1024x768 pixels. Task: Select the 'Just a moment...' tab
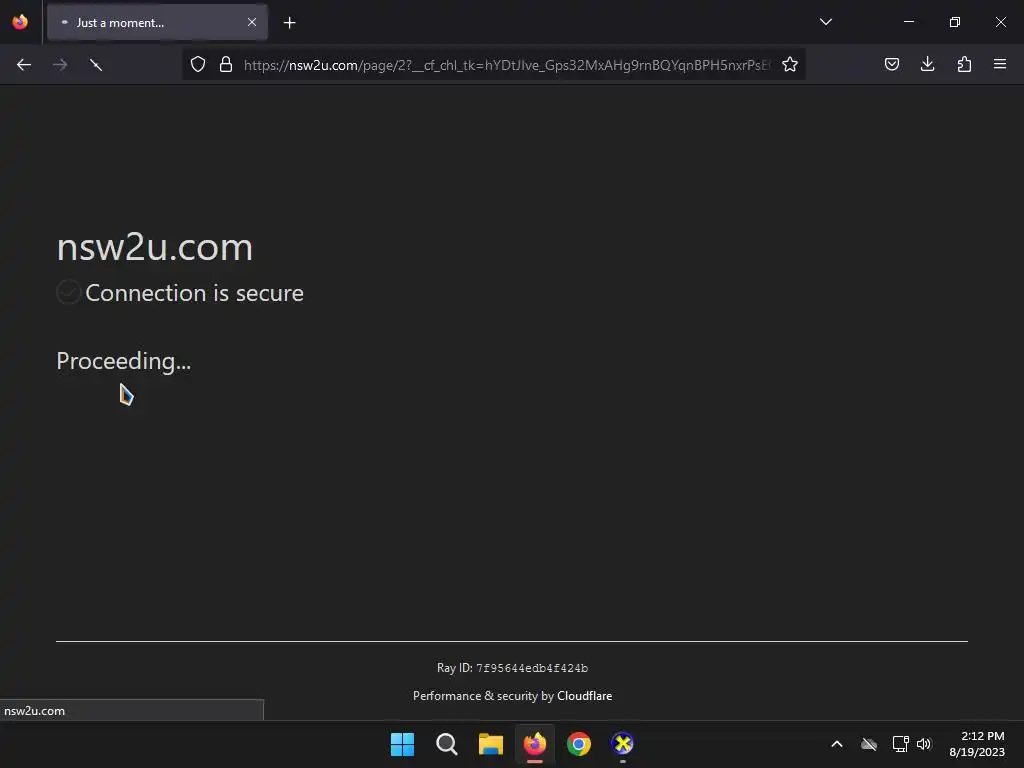(x=157, y=22)
